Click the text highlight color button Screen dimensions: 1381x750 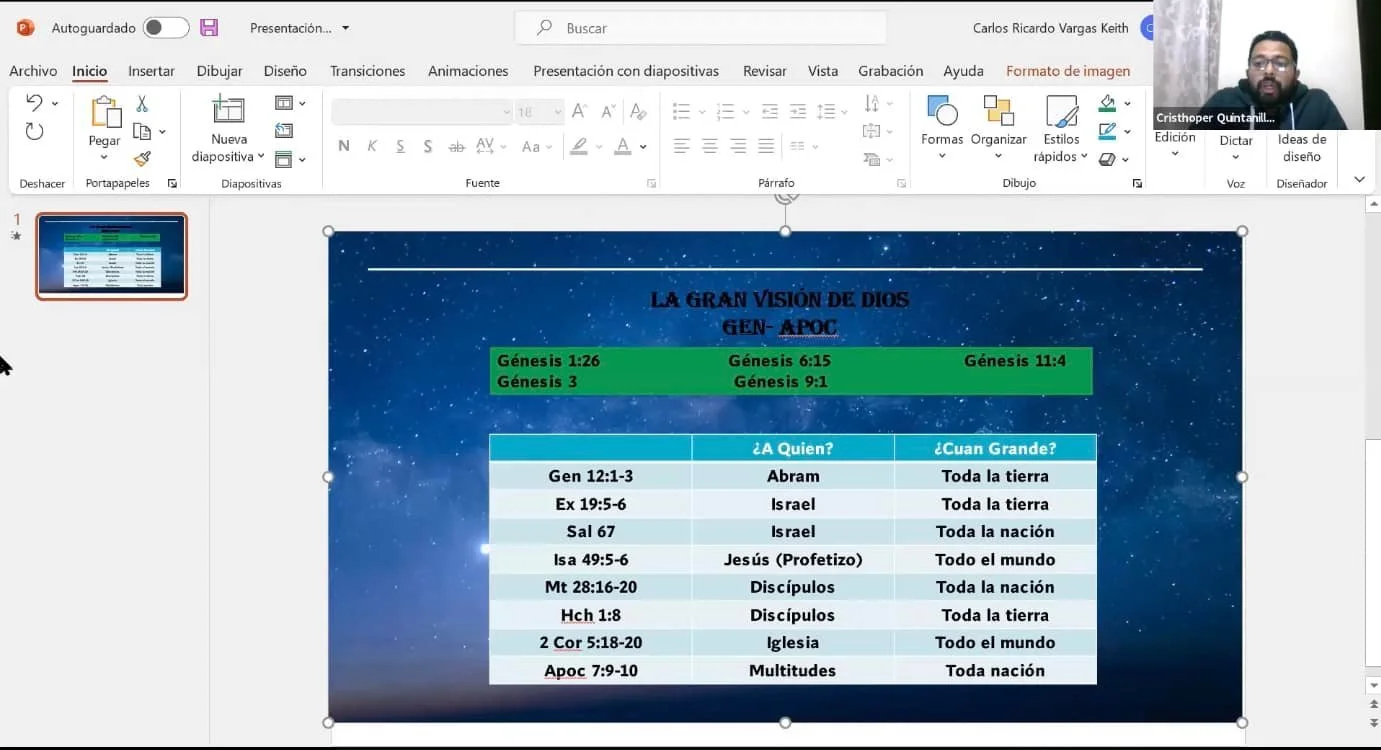click(578, 146)
